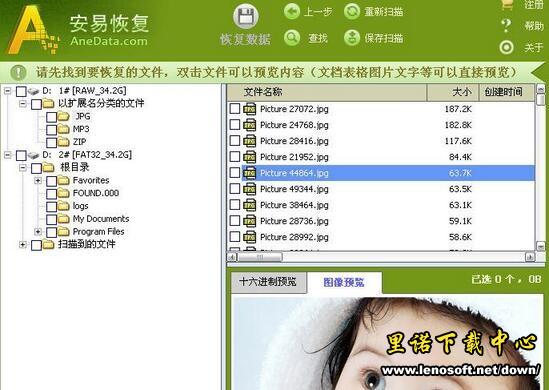Click the horizontal scrollbar thumb of file list

(x=260, y=257)
